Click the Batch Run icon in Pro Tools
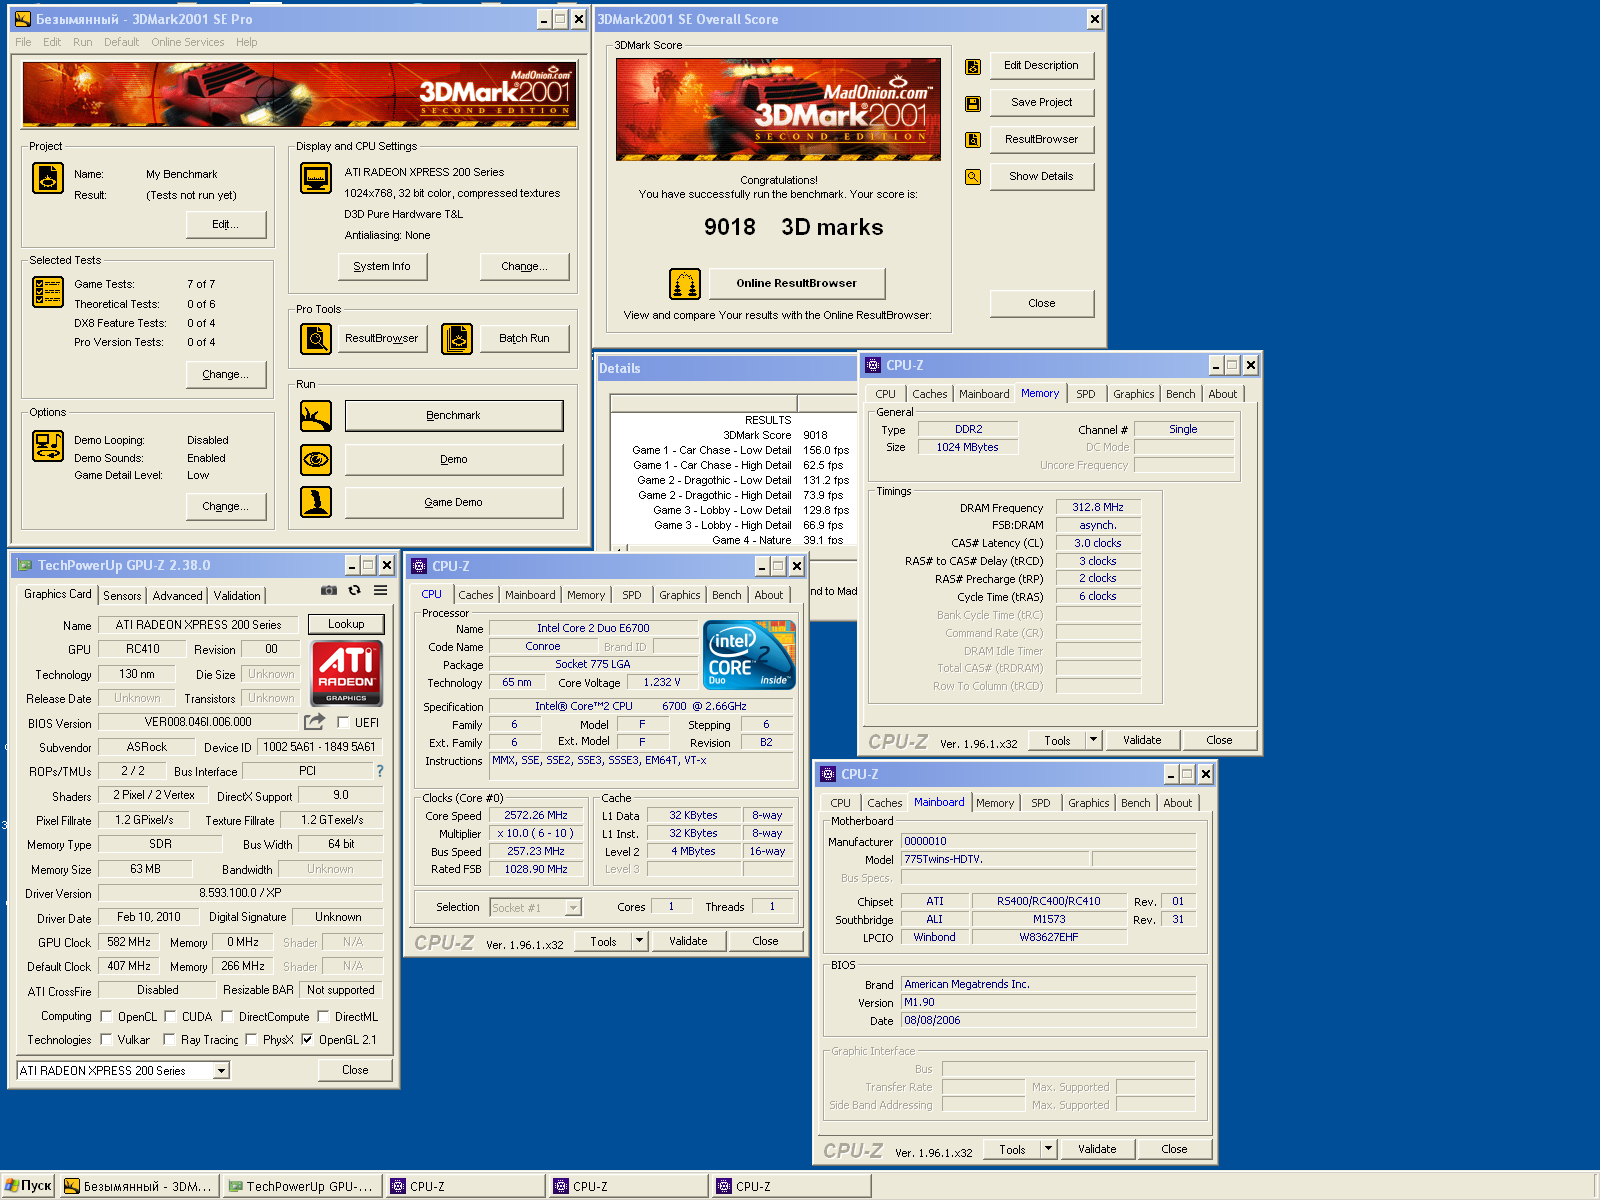Screen dimensions: 1600x1200 [457, 339]
